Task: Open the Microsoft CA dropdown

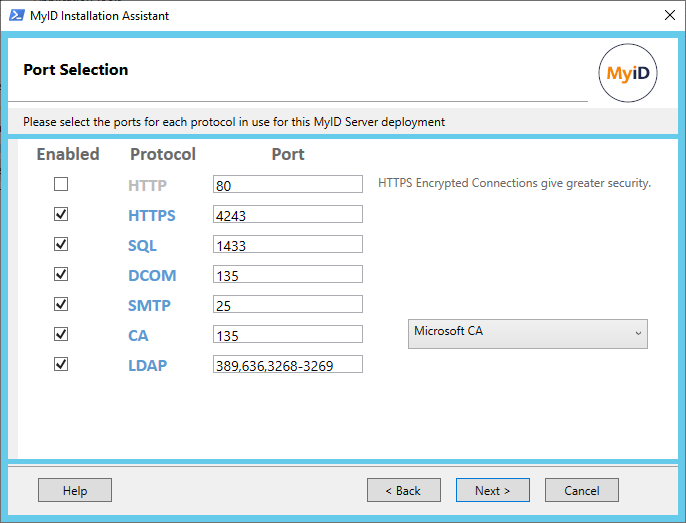Action: point(527,334)
